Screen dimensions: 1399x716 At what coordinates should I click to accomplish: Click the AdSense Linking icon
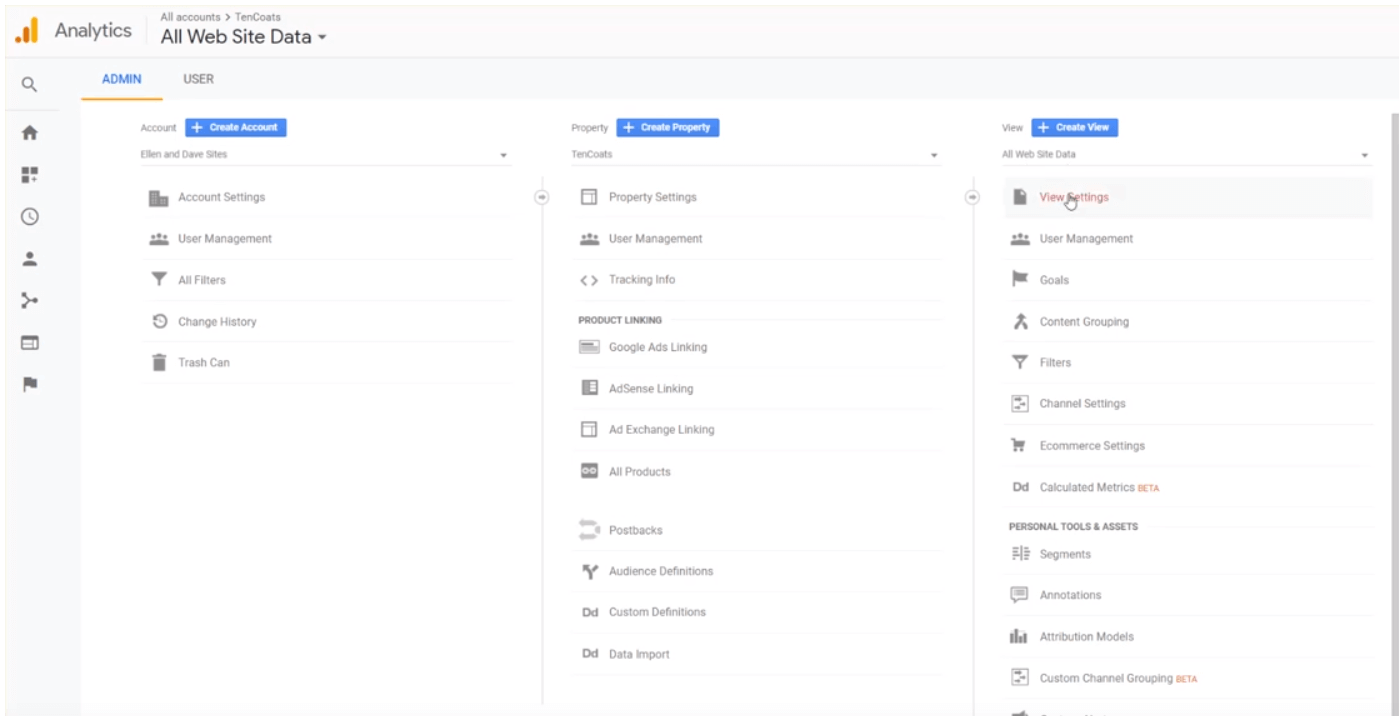pos(589,388)
